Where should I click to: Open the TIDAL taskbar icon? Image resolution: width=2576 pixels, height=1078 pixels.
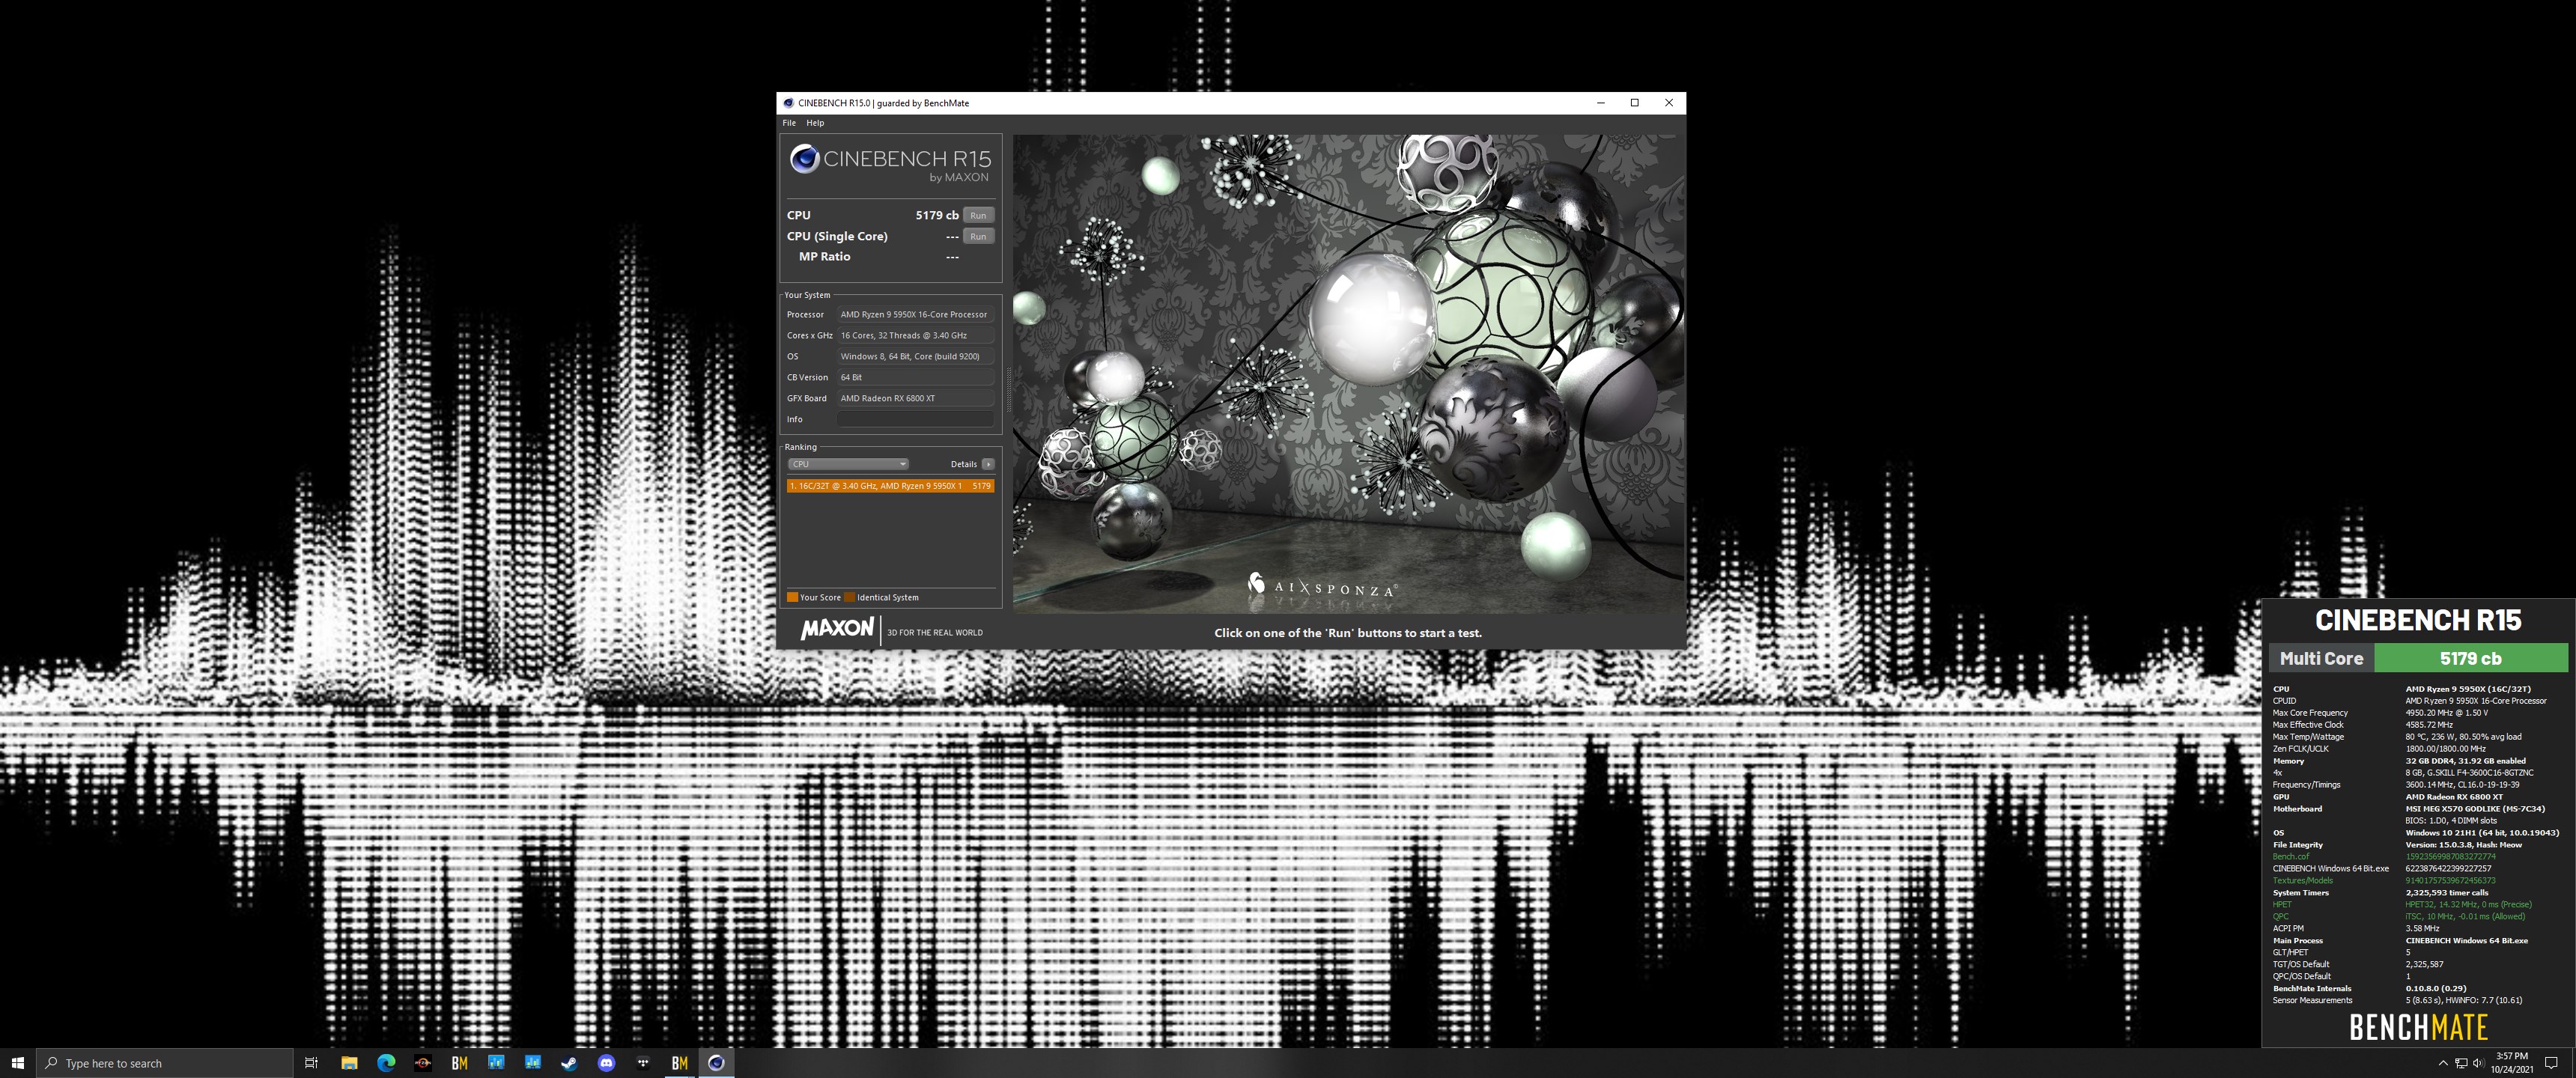[643, 1063]
